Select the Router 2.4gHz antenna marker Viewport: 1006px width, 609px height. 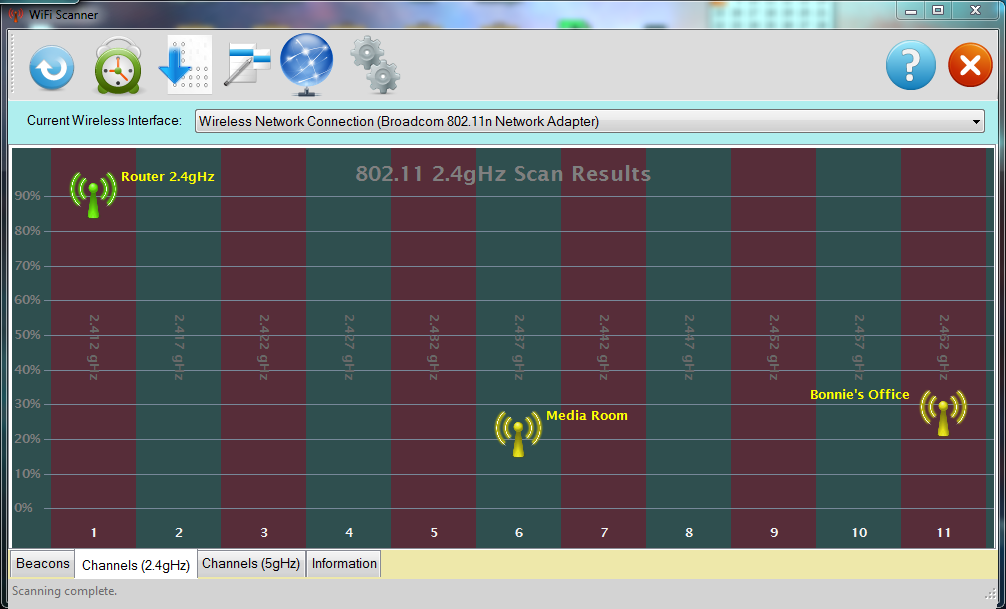[93, 193]
